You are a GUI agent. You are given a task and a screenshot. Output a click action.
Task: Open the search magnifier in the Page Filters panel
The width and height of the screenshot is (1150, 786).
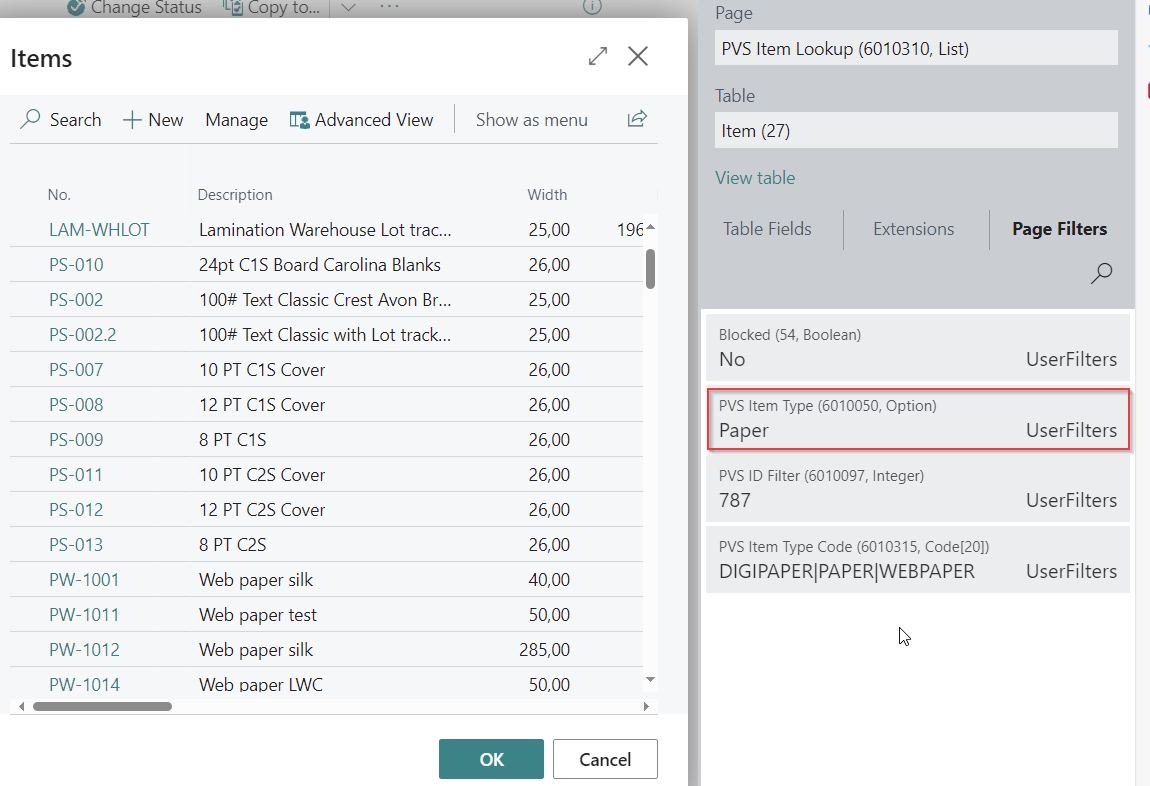pos(1101,272)
